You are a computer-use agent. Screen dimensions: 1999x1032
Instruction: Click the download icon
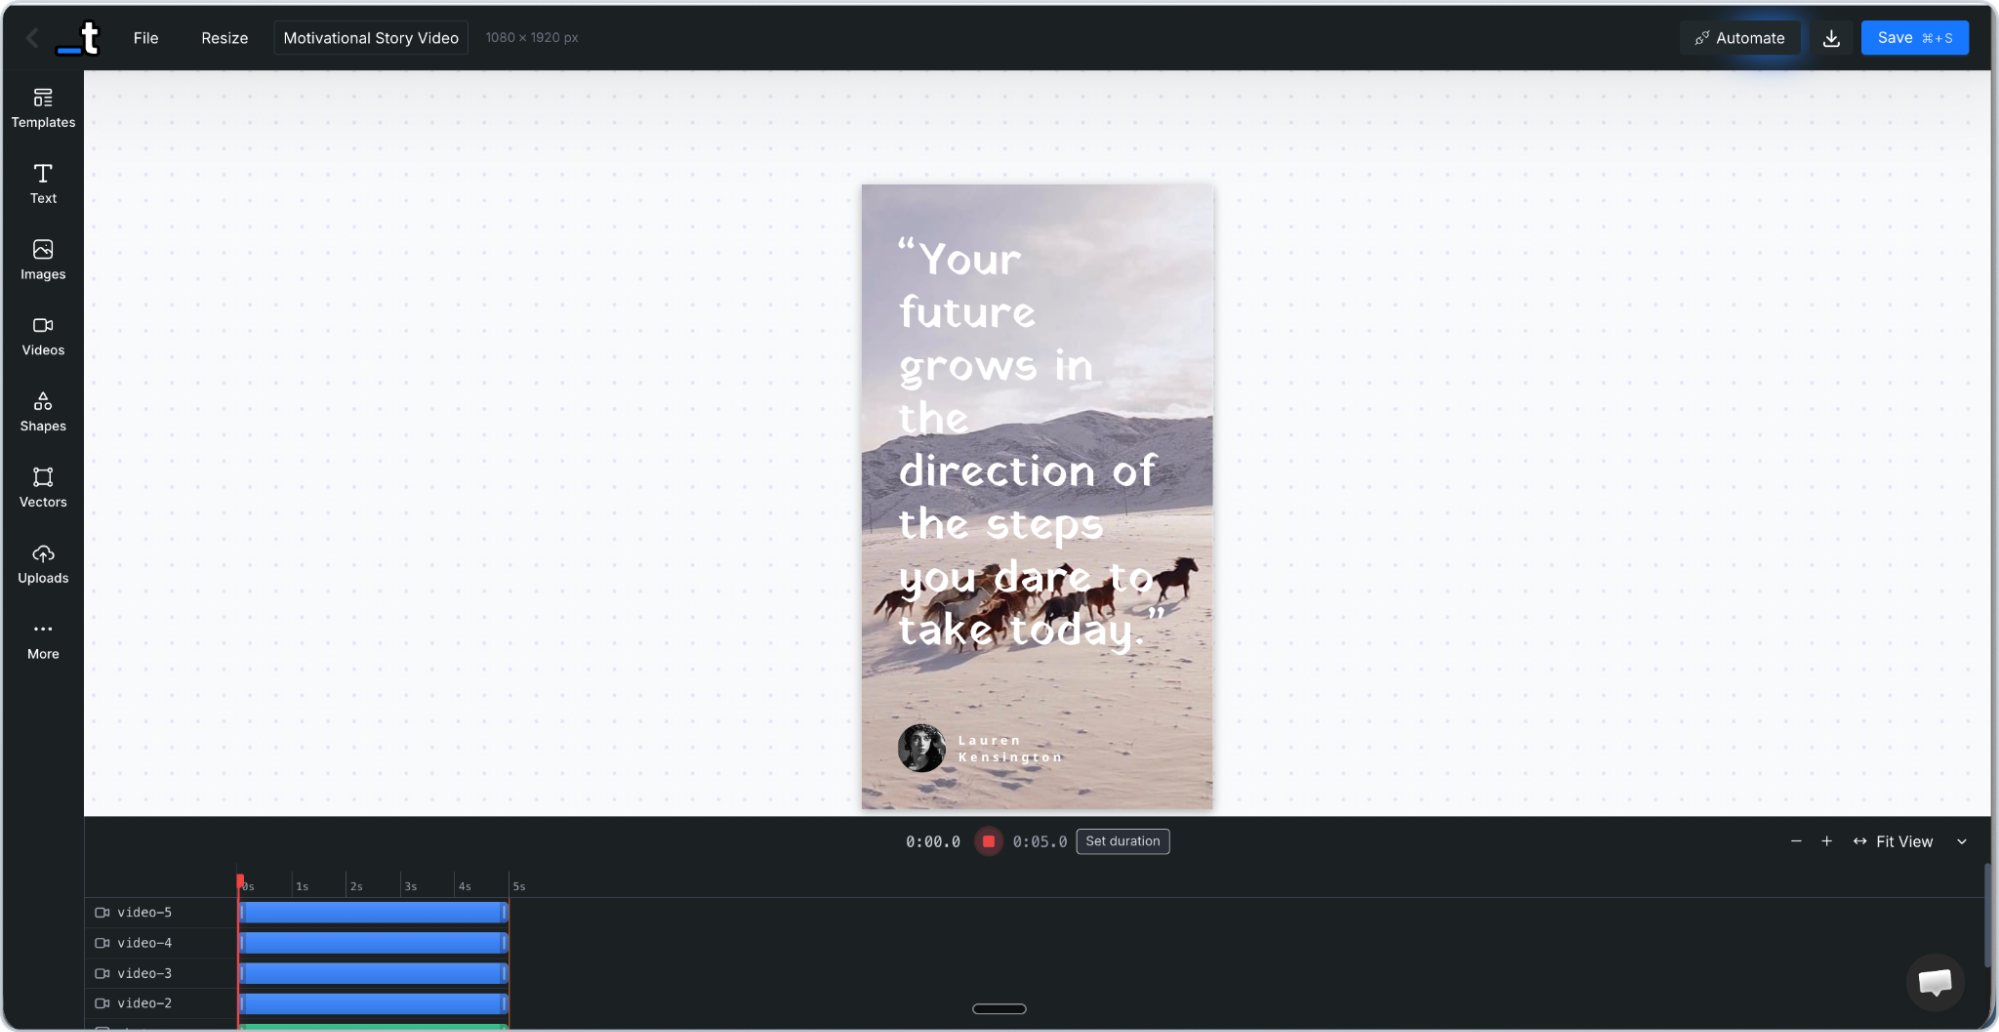point(1831,38)
